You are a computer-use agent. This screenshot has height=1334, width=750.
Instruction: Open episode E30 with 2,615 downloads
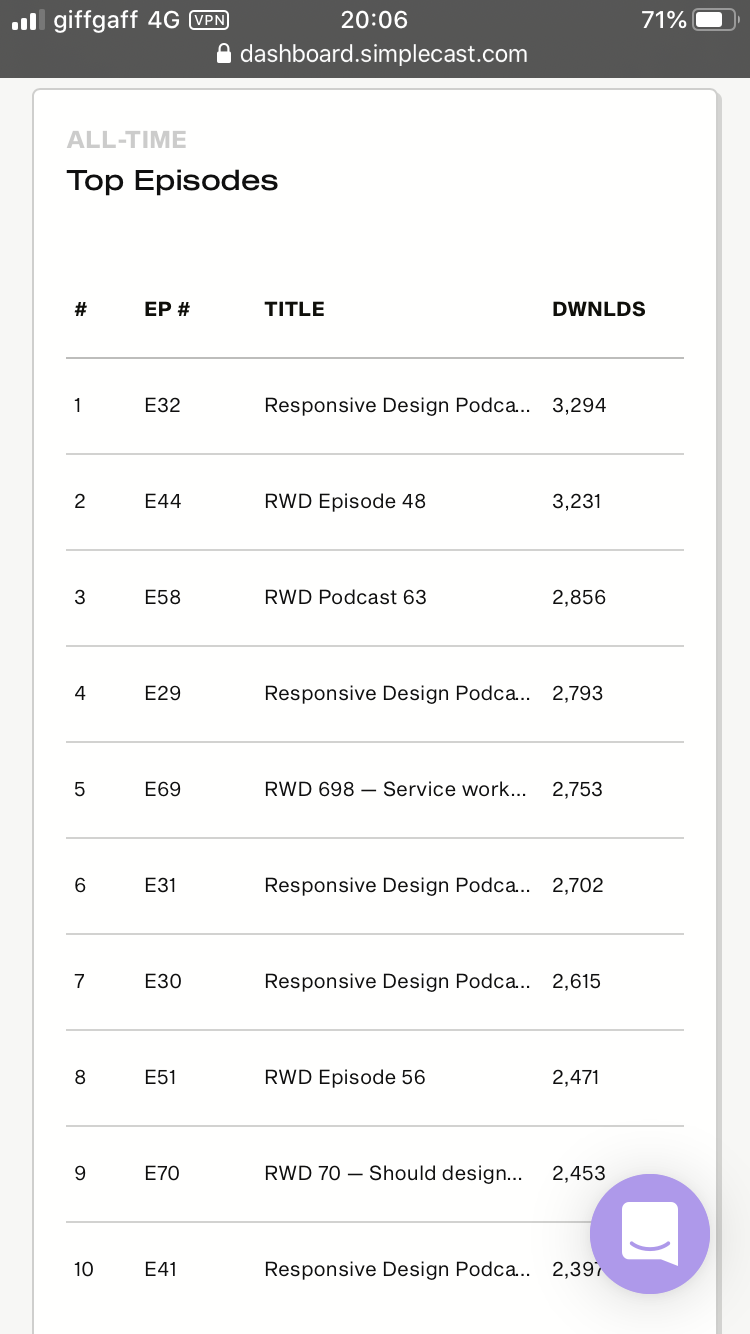click(x=375, y=982)
